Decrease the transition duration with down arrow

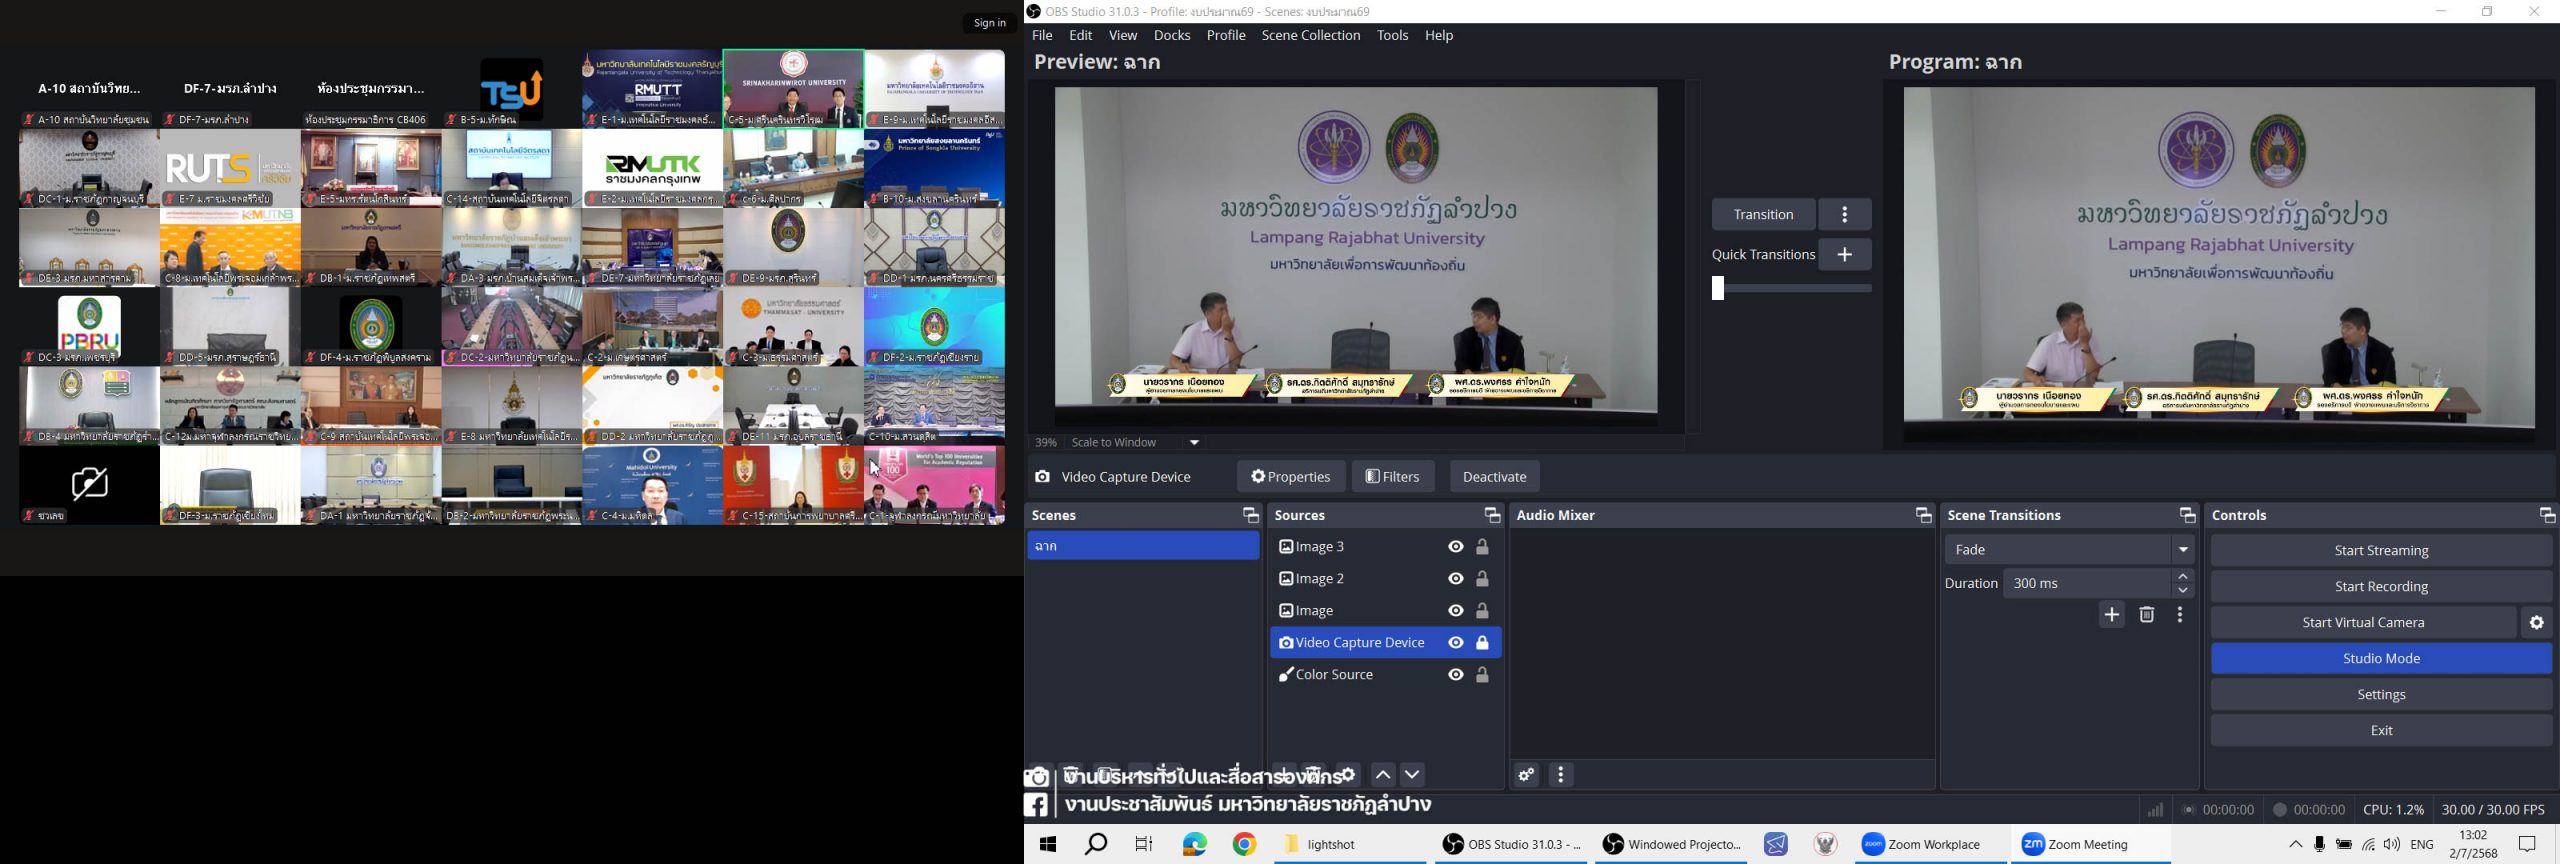(x=2183, y=590)
